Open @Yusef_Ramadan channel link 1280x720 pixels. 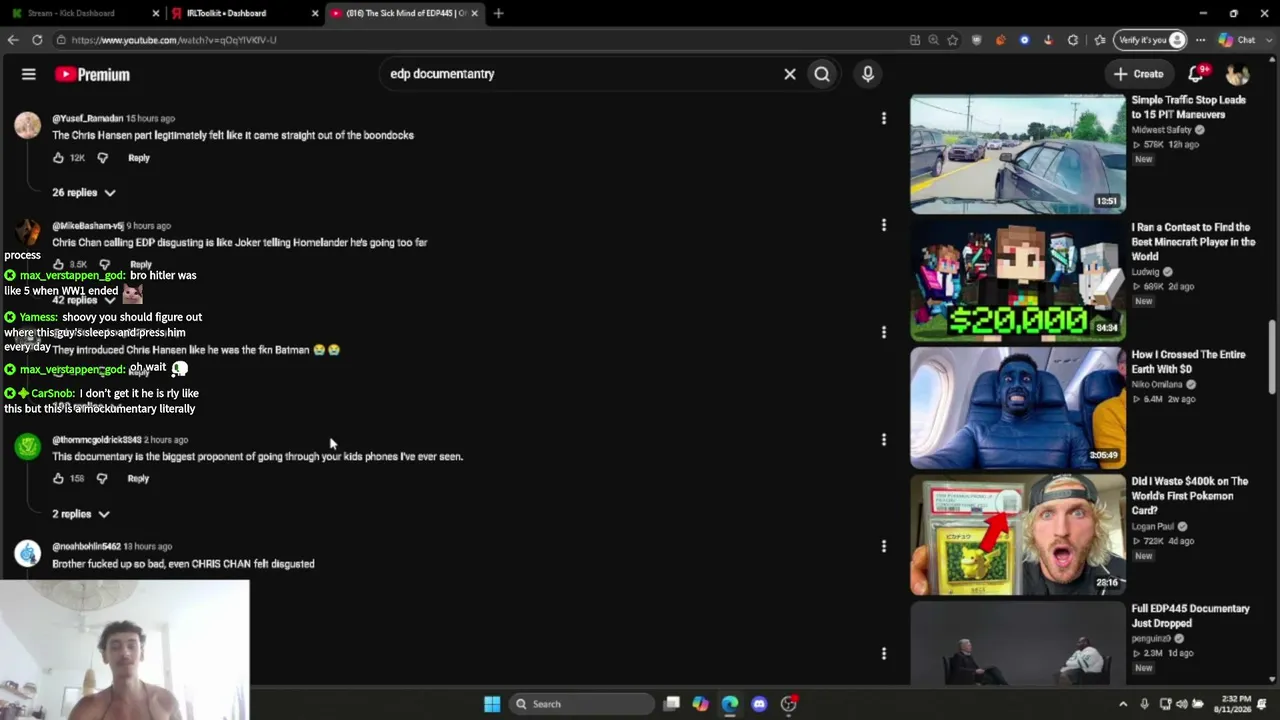click(88, 118)
